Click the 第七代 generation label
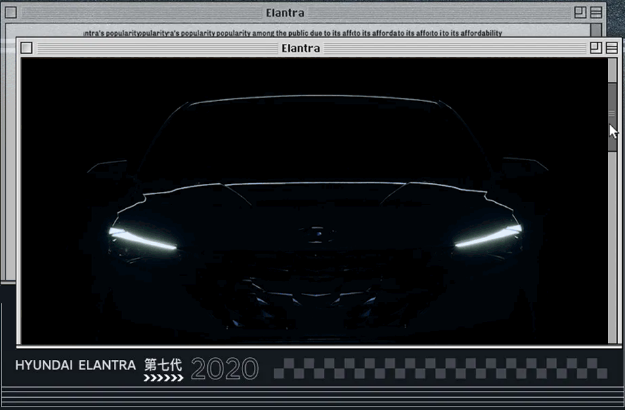Image resolution: width=625 pixels, height=410 pixels. (x=163, y=365)
